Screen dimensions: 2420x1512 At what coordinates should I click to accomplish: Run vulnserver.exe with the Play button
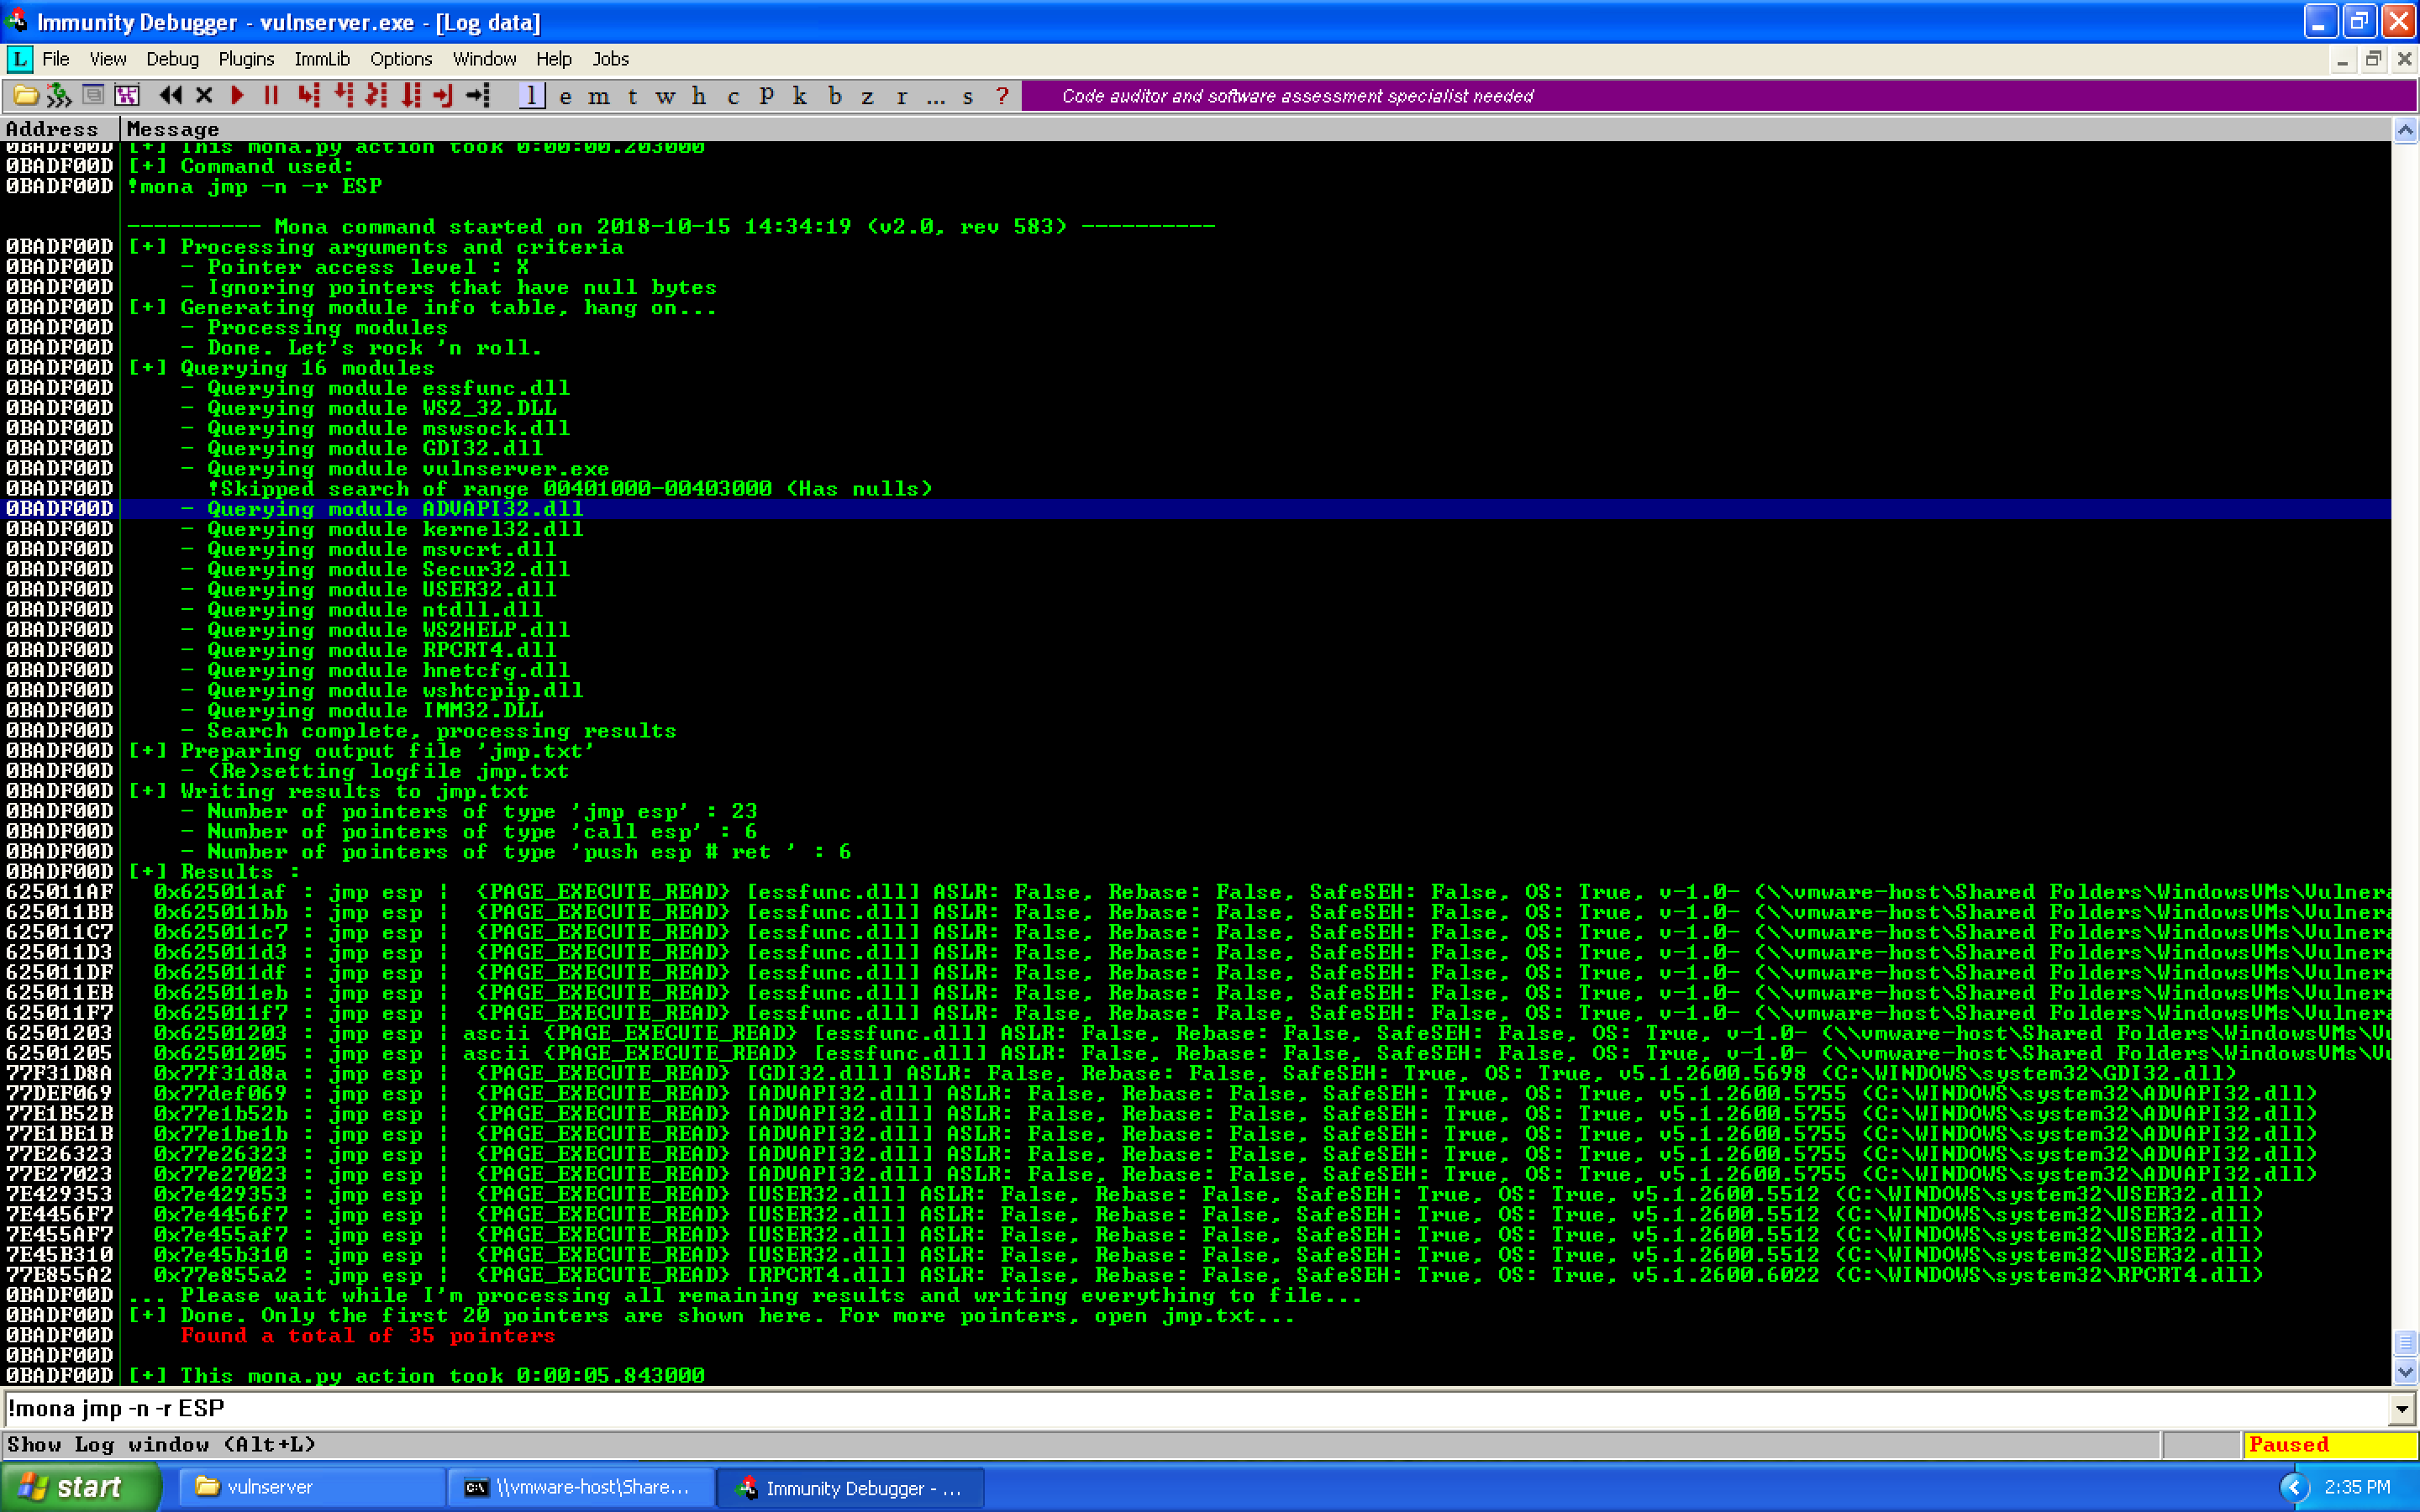[x=237, y=96]
